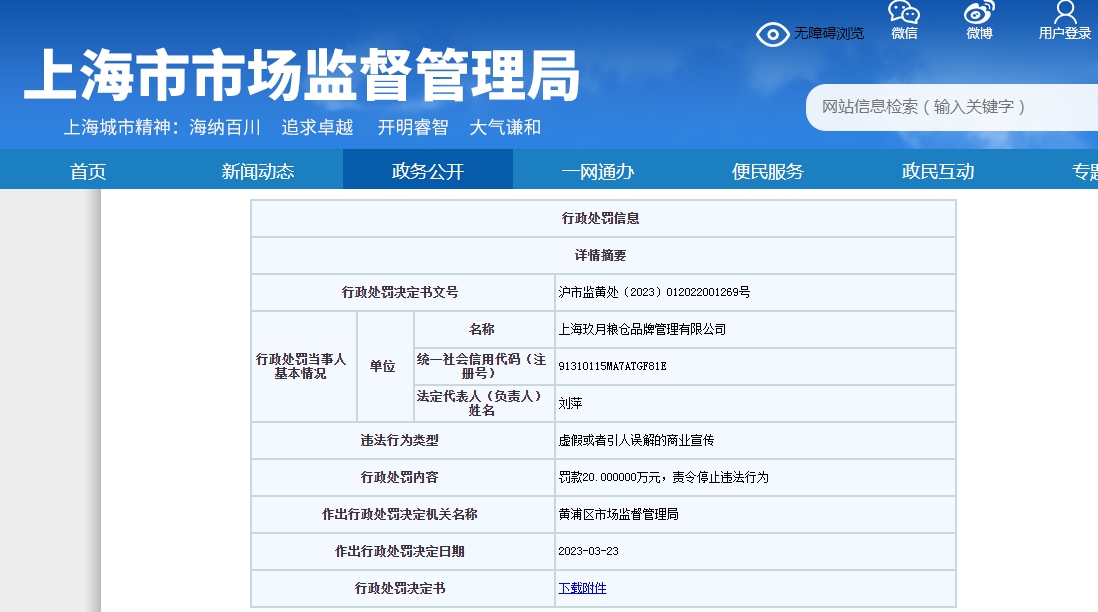
Task: Focus the 网站信息检索 search field
Action: coord(952,107)
